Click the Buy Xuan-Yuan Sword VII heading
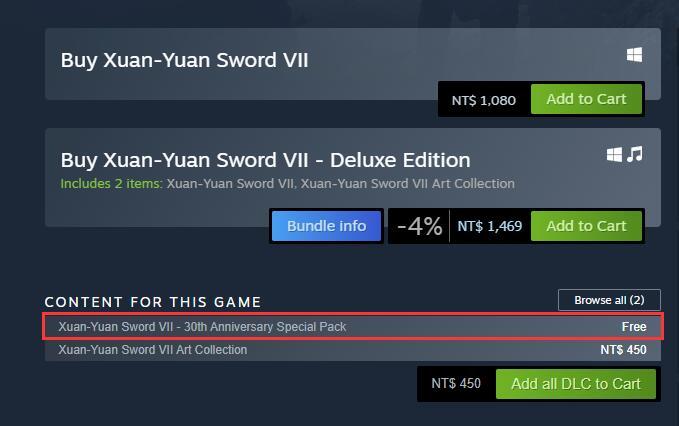The image size is (679, 426). (x=184, y=61)
